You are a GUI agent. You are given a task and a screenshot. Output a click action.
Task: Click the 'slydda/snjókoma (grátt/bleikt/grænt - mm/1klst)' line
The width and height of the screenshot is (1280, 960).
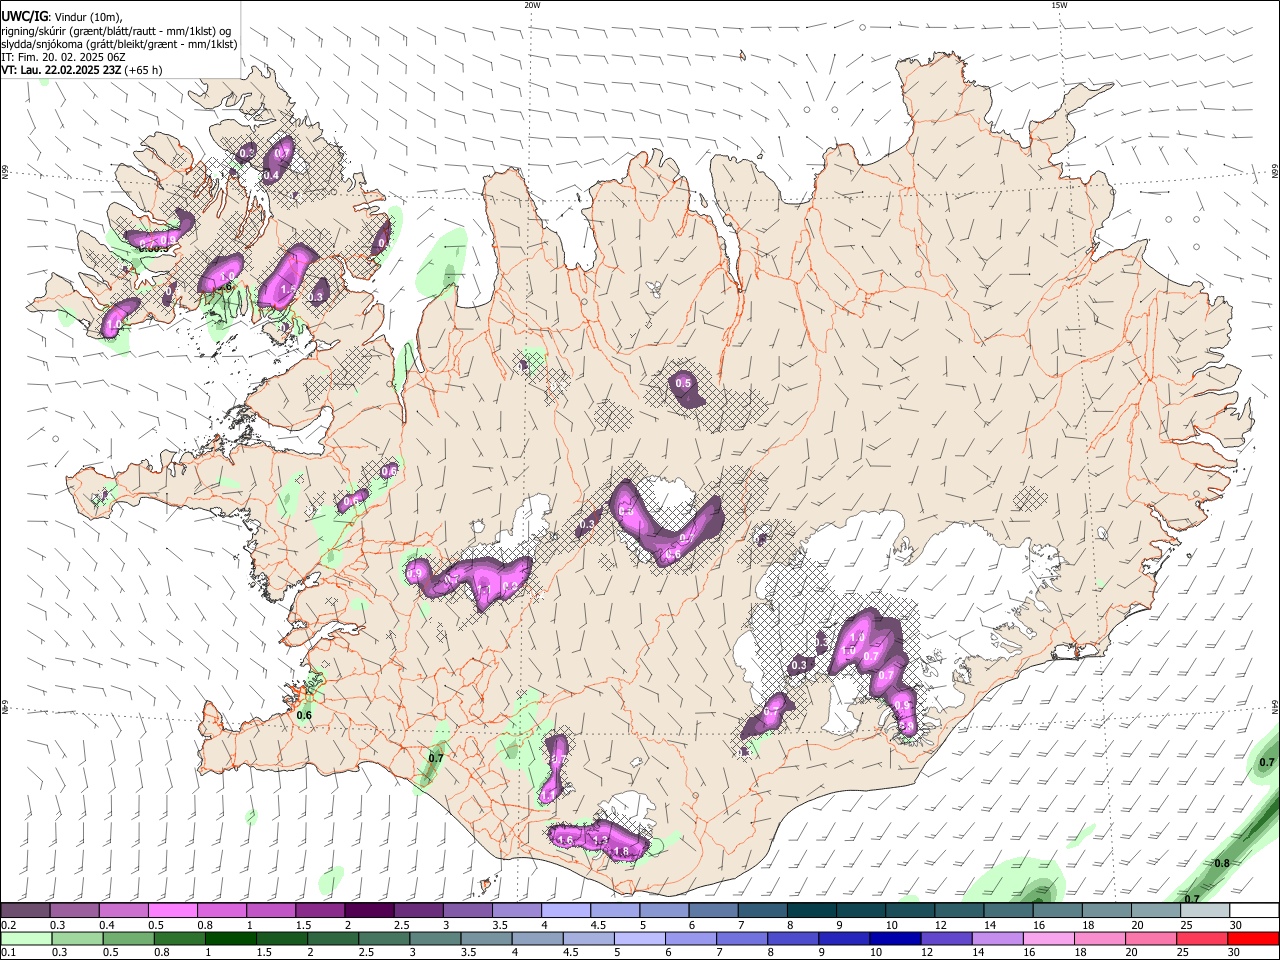pyautogui.click(x=119, y=44)
